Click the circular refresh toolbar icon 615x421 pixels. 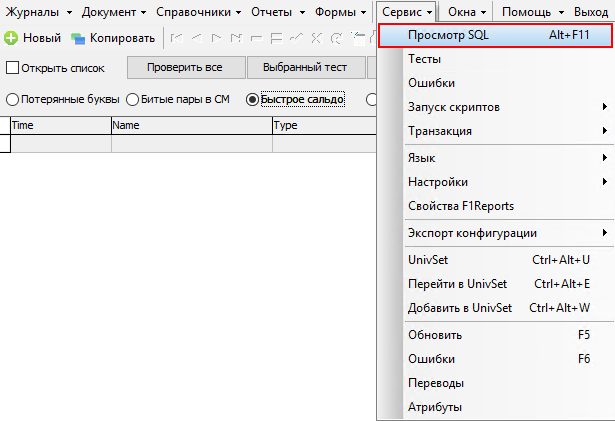tap(336, 38)
